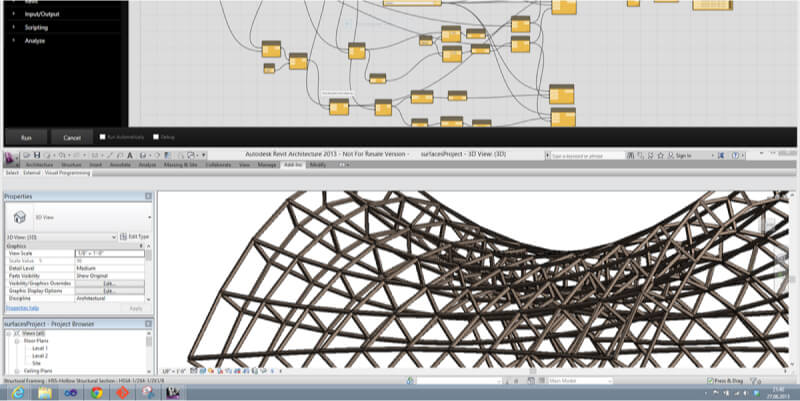Close the Project Browser panel
Viewport: 800px width, 401px height.
pos(148,323)
